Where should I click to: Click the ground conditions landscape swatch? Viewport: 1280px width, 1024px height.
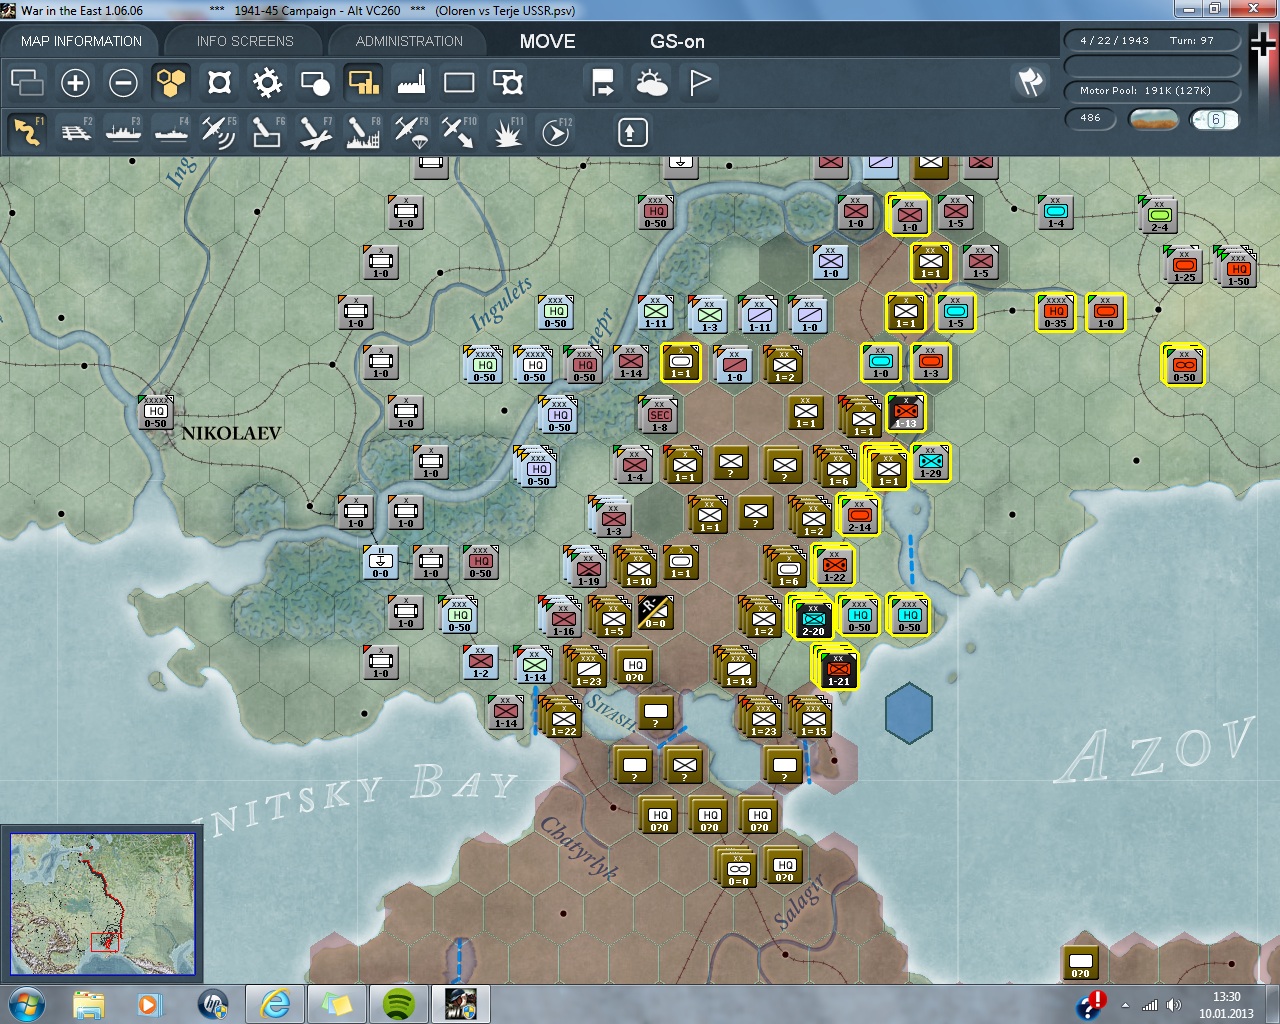1153,119
